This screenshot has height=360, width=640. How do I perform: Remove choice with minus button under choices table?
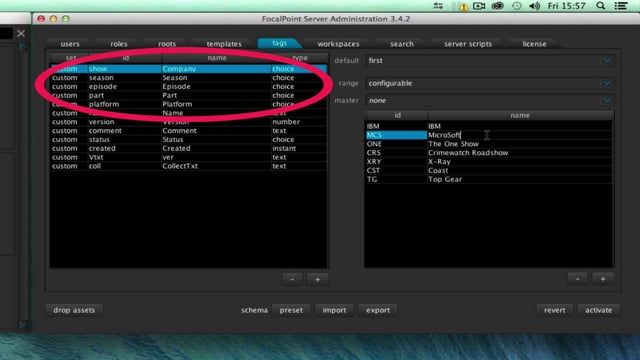pyautogui.click(x=578, y=279)
